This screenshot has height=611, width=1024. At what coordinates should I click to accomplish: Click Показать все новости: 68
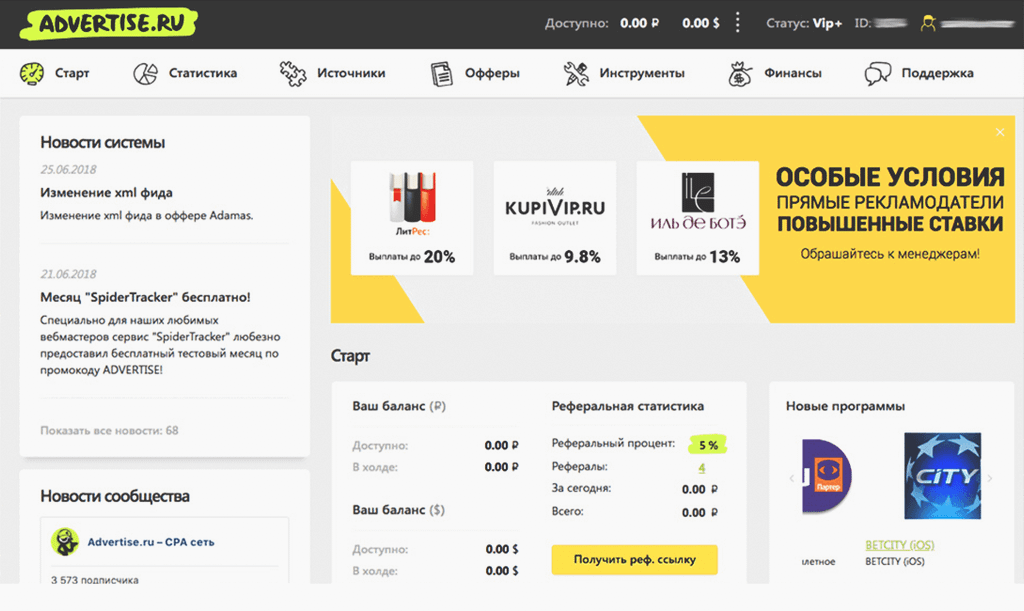[x=109, y=430]
